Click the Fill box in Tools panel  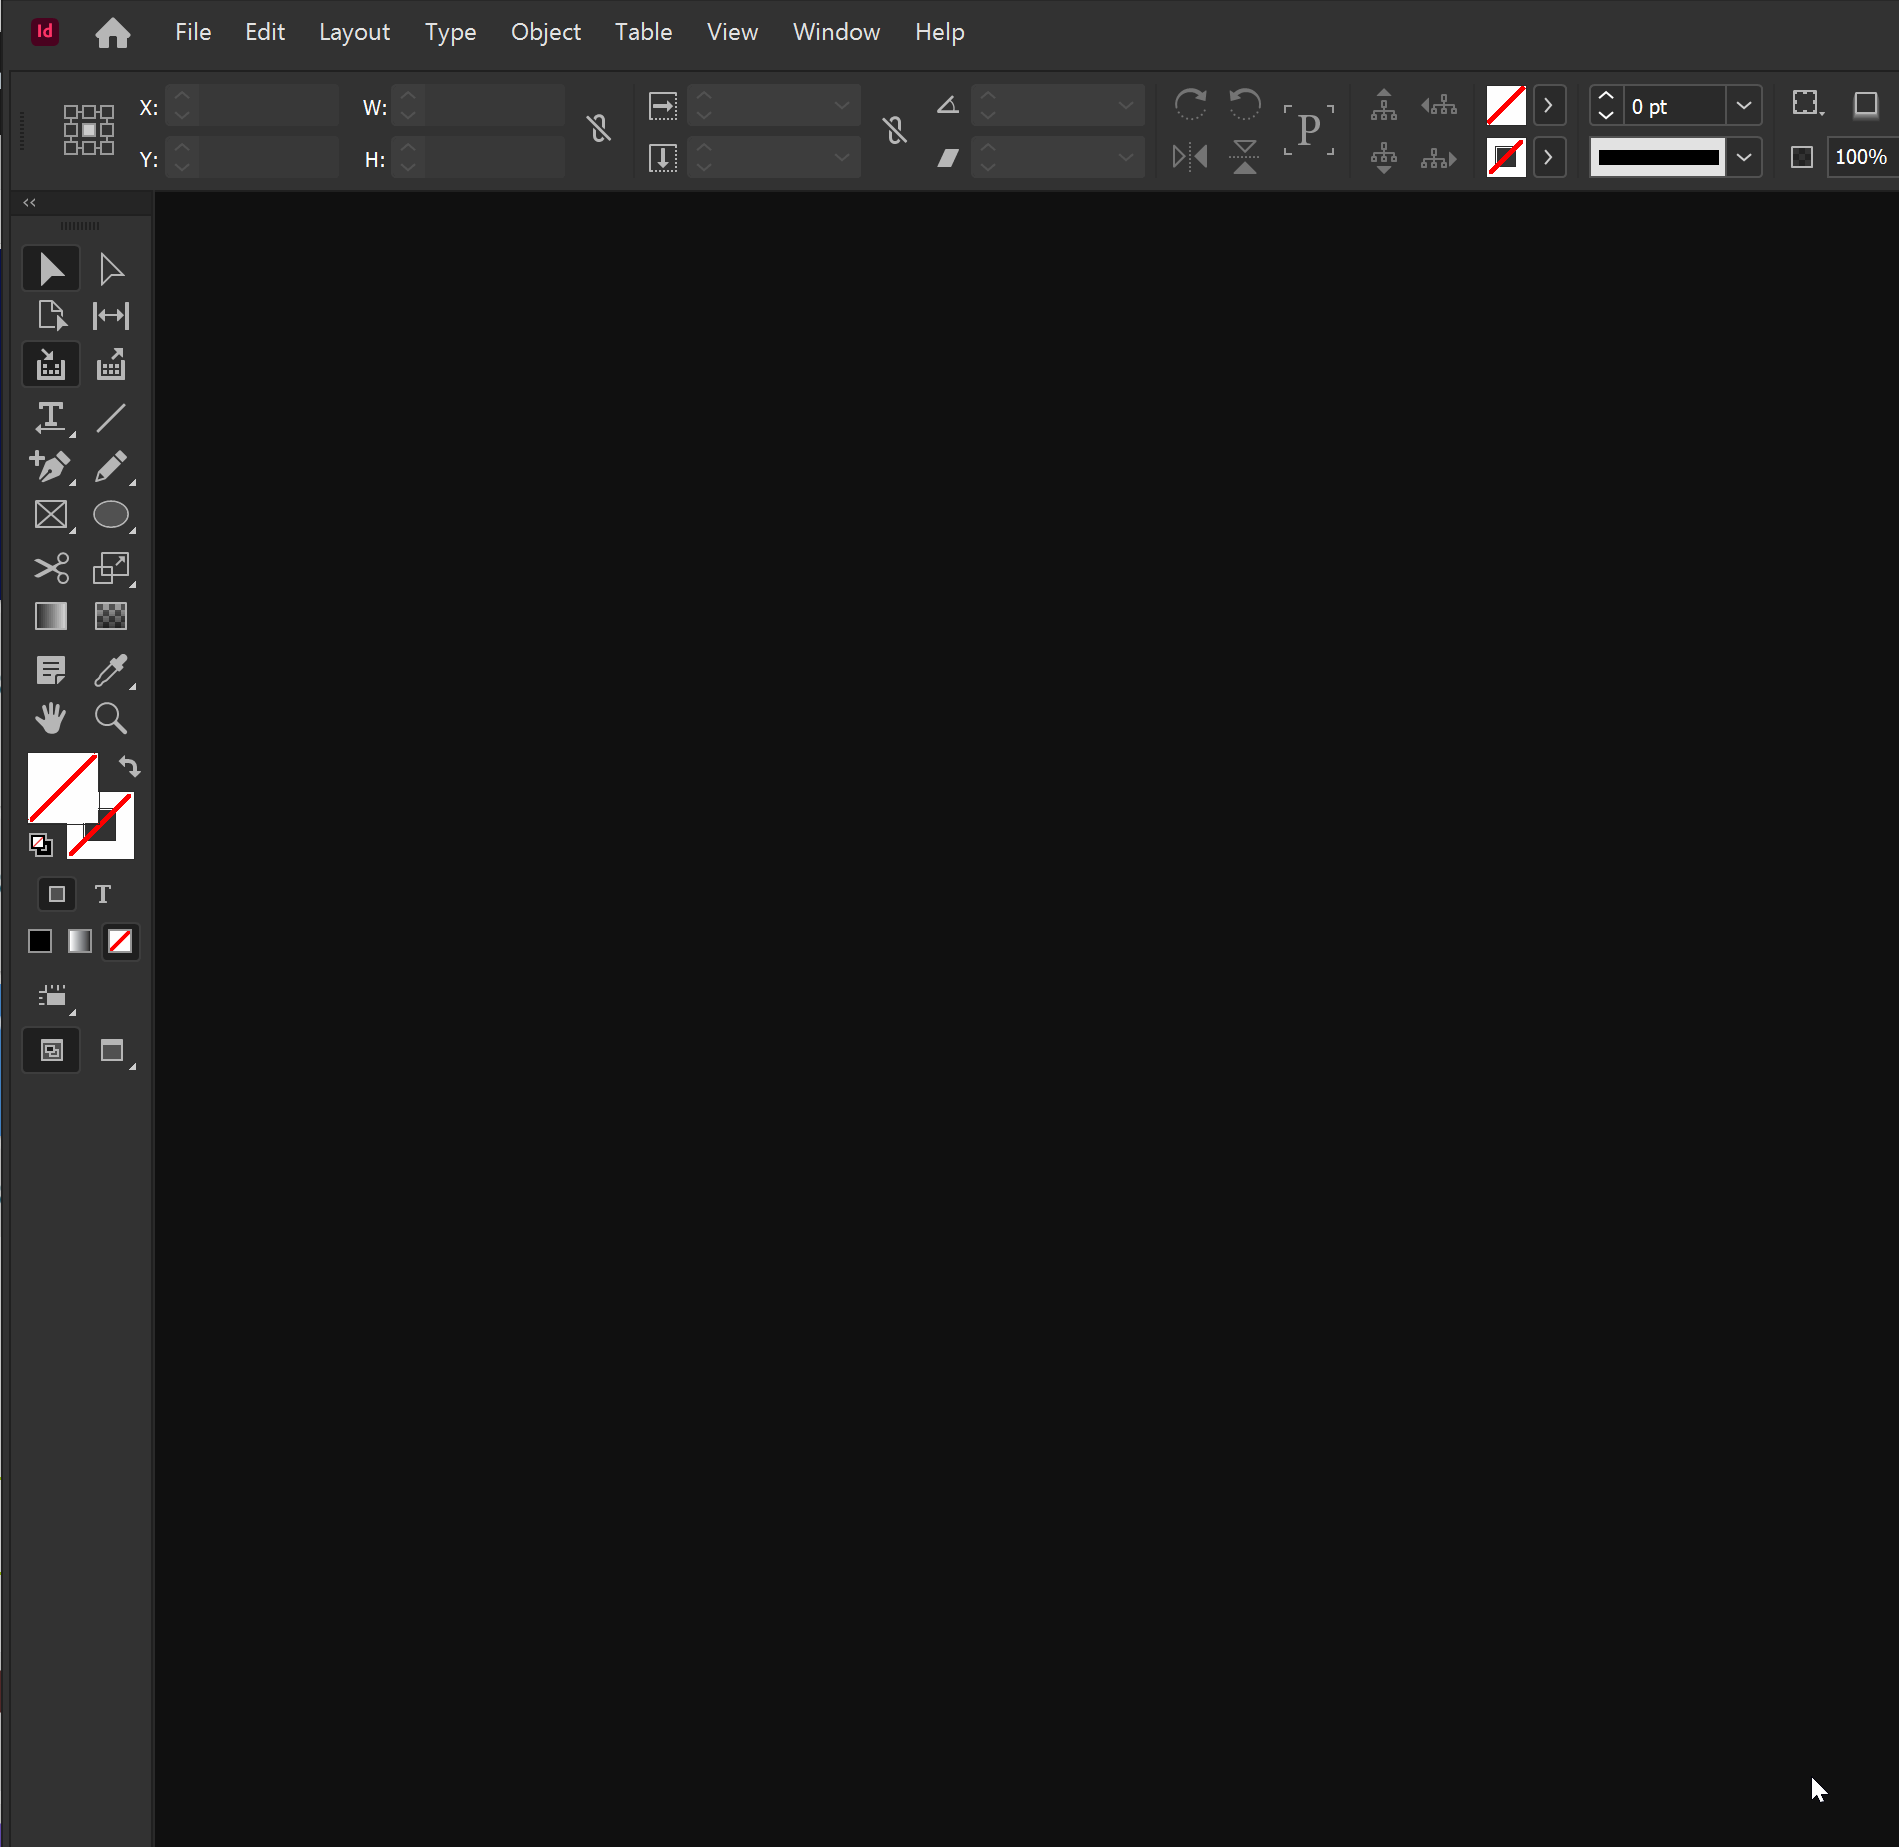tap(63, 788)
